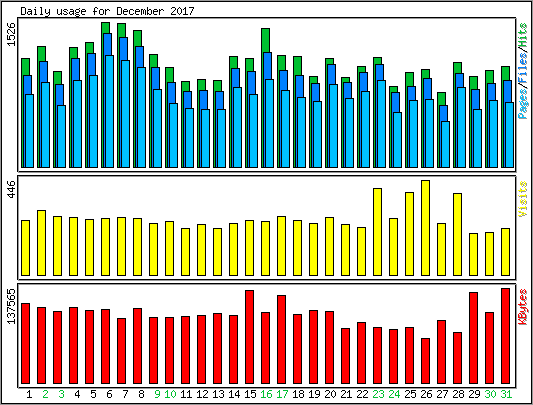Click the light blue pages bar for day 6
Screen dimensions: 533x405
pos(109,112)
